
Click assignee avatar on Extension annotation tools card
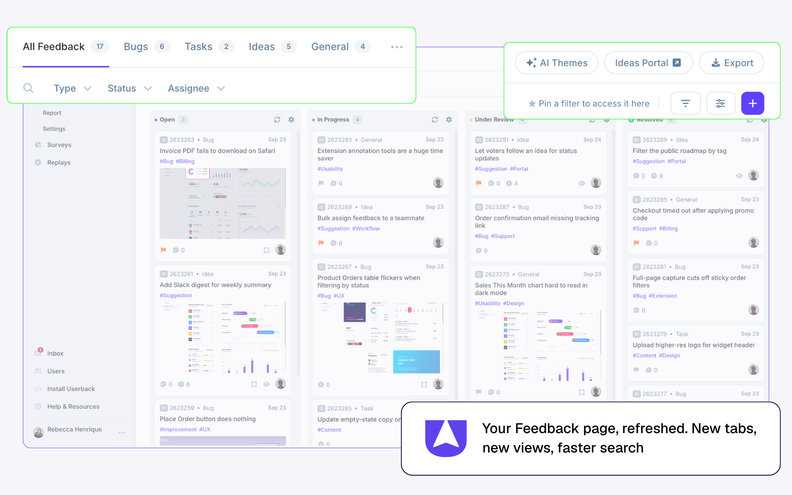click(438, 183)
